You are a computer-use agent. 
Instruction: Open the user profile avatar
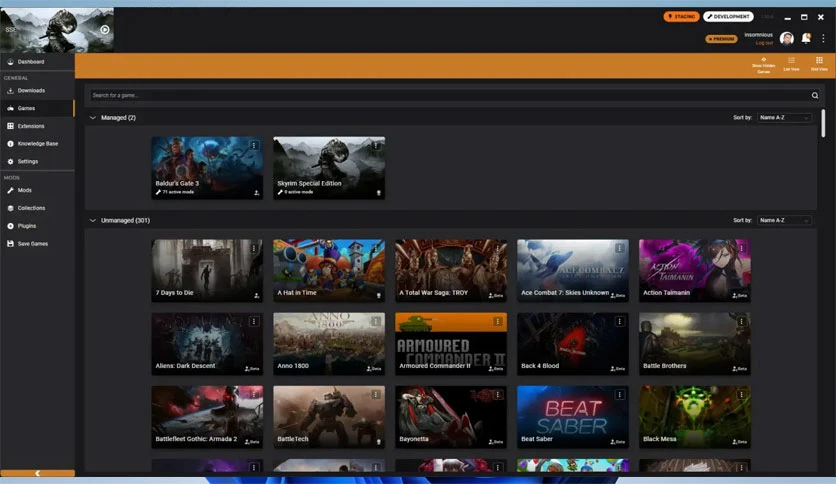[x=786, y=38]
